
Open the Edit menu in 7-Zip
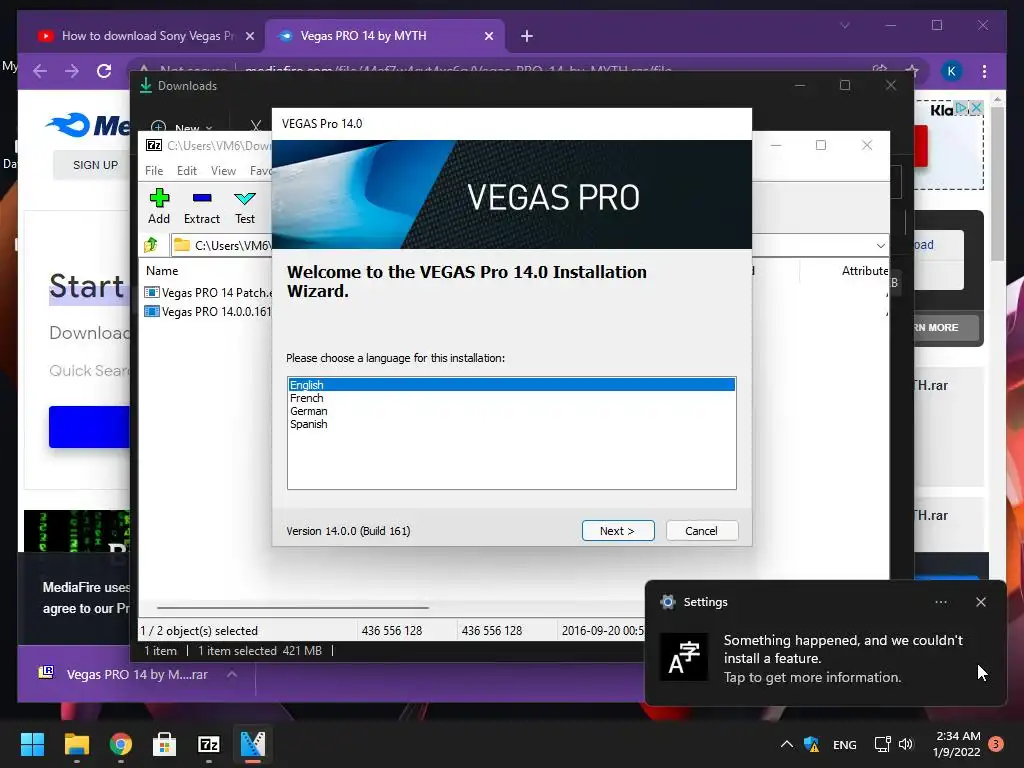tap(187, 170)
